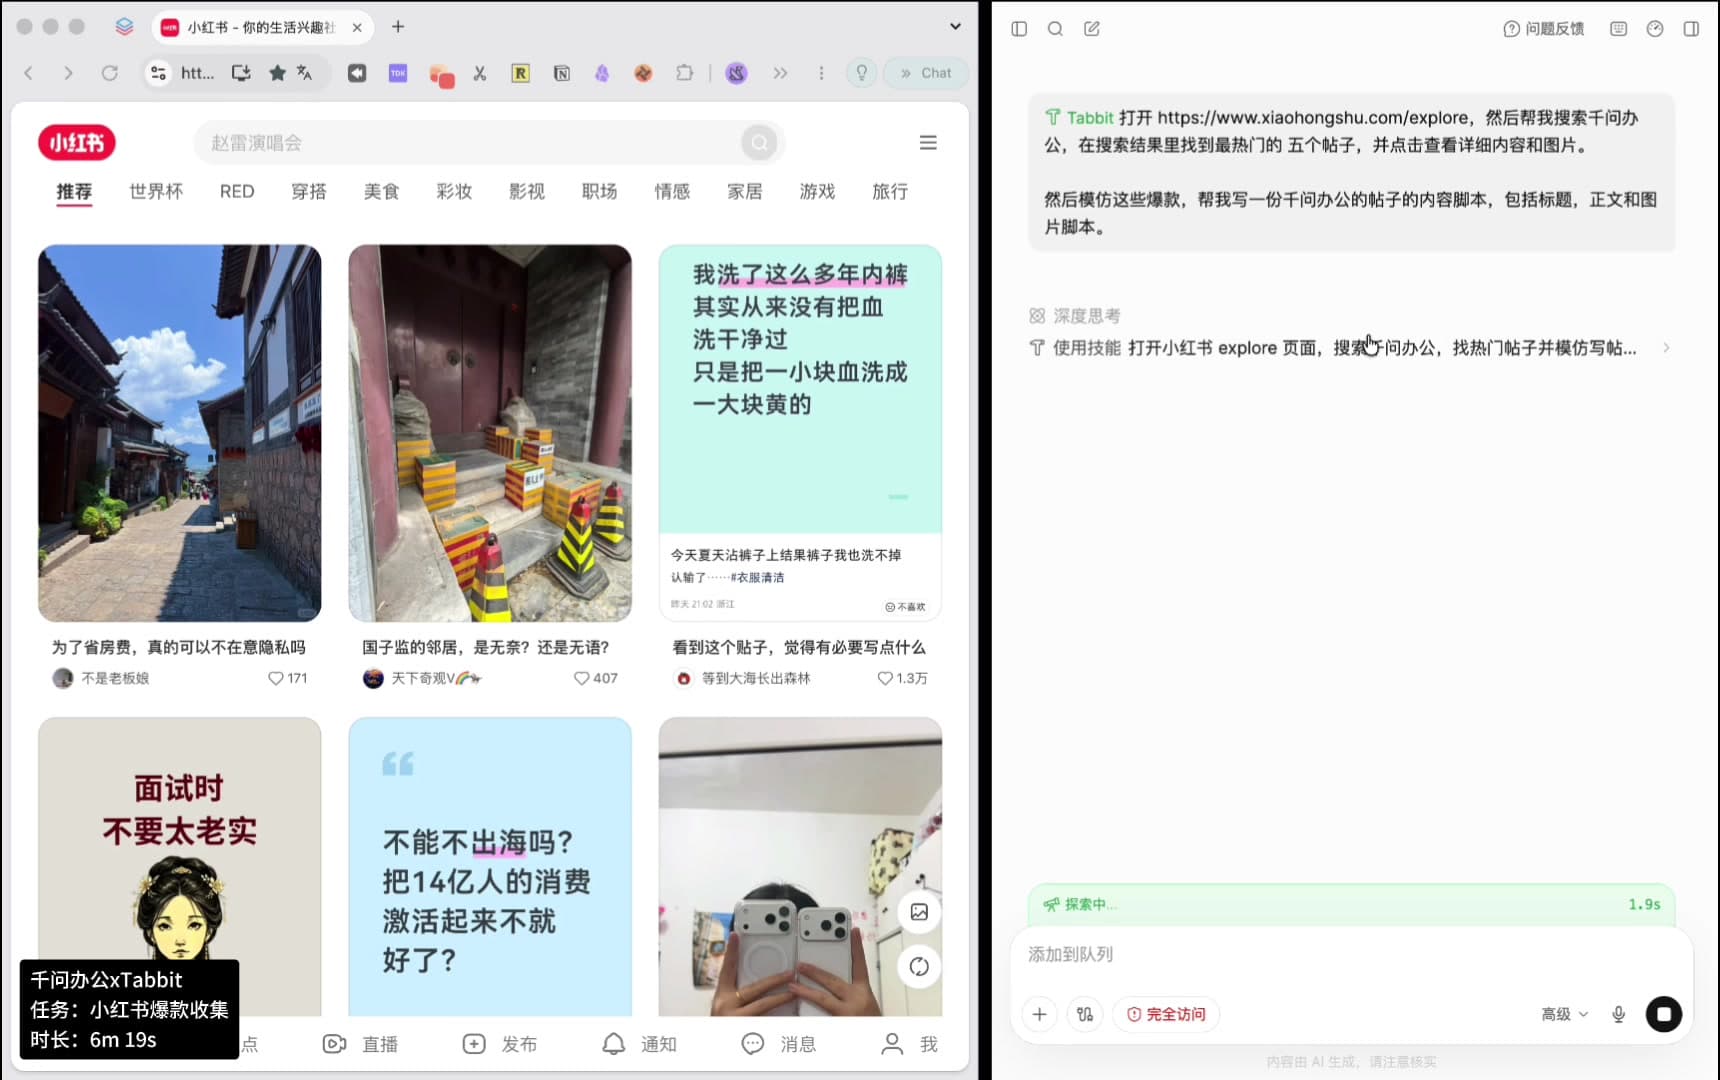The image size is (1720, 1080).
Task: Open author 等到大海长出森林 profile
Action: [743, 678]
